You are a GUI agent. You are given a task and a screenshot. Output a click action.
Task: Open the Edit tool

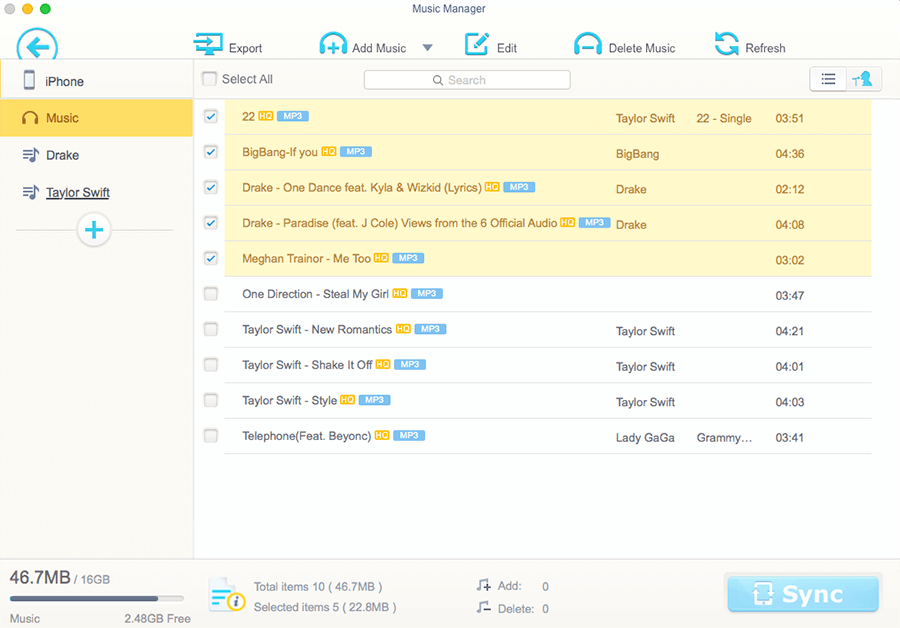(x=477, y=46)
